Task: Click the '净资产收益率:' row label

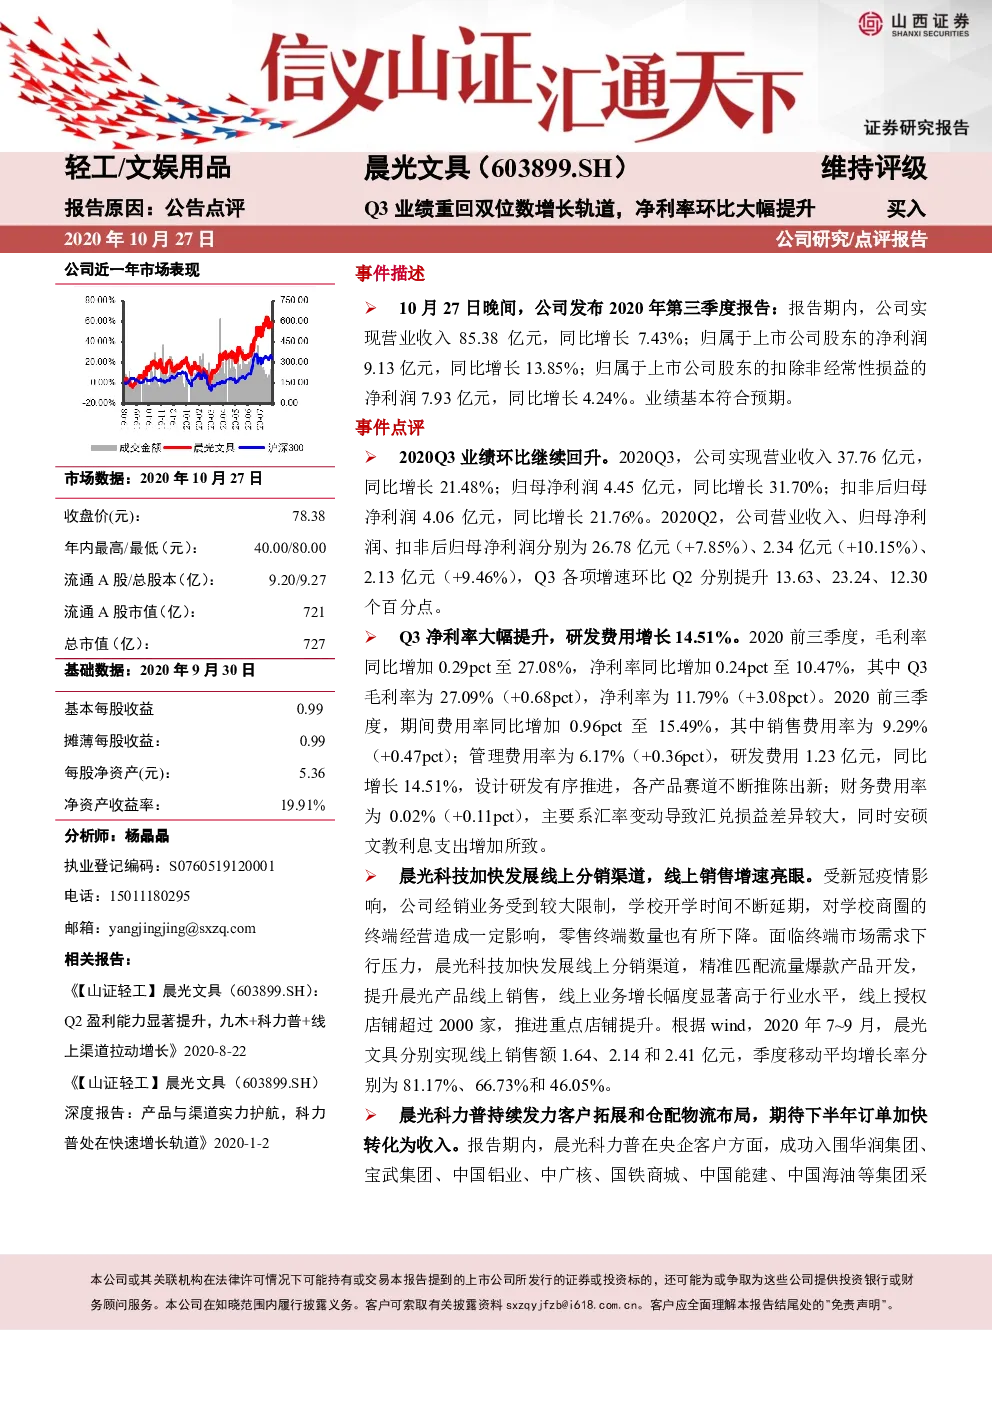Action: point(112,805)
